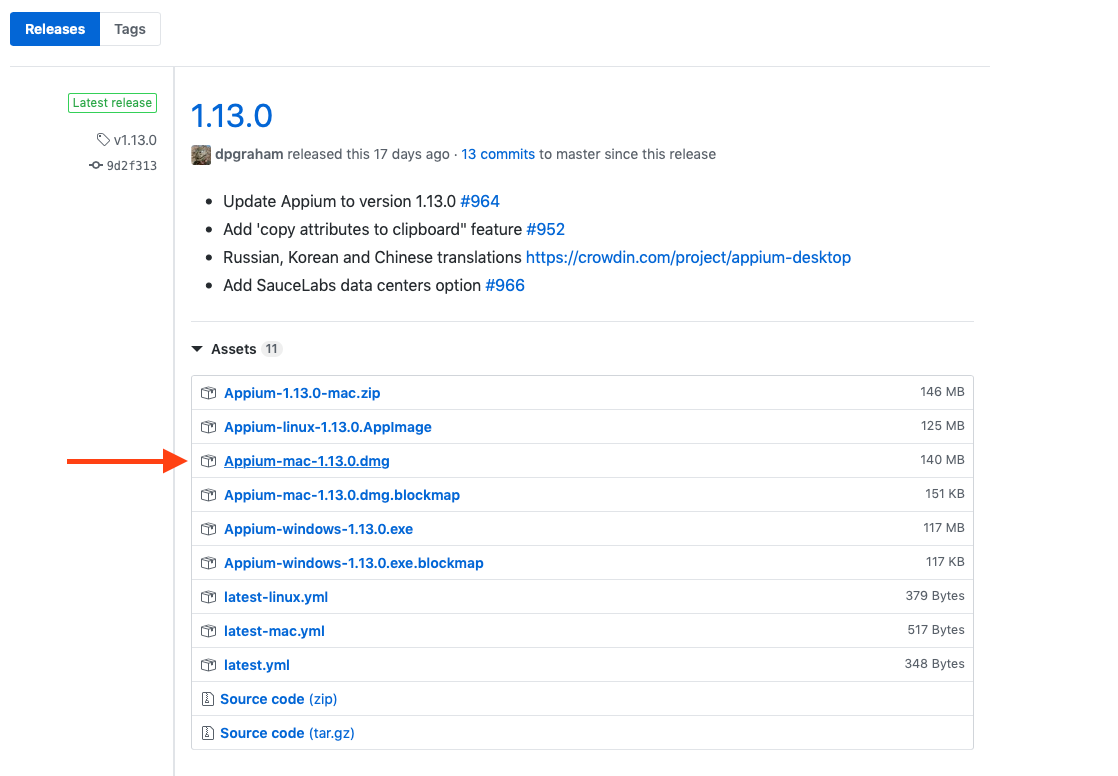Screen dimensions: 1118x776
Task: Click the 146 MB size text
Action: click(x=942, y=392)
